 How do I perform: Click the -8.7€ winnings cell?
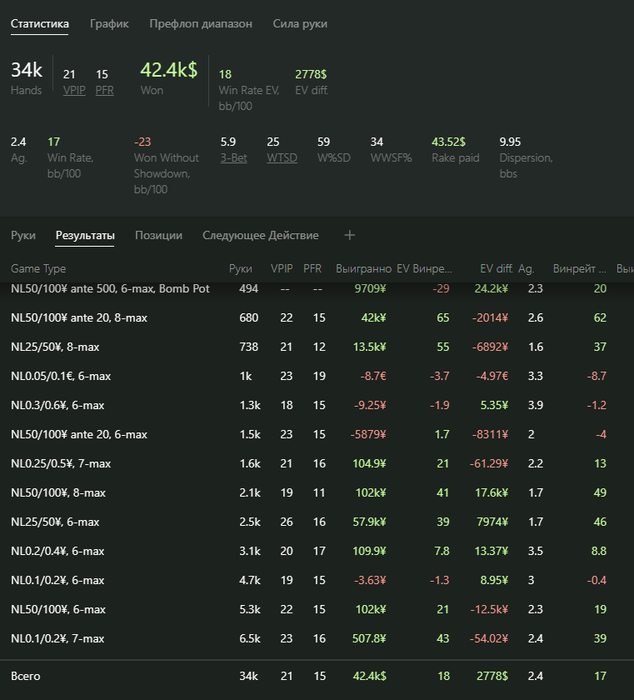point(373,376)
